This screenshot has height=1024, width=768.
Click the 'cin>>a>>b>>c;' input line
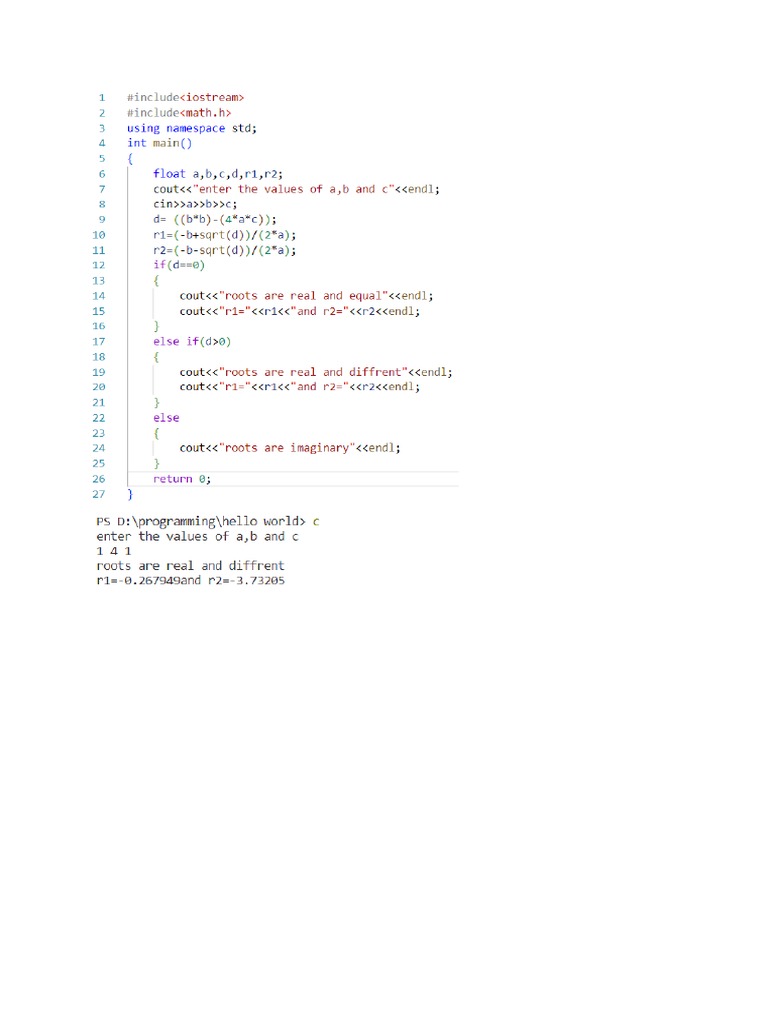[195, 204]
